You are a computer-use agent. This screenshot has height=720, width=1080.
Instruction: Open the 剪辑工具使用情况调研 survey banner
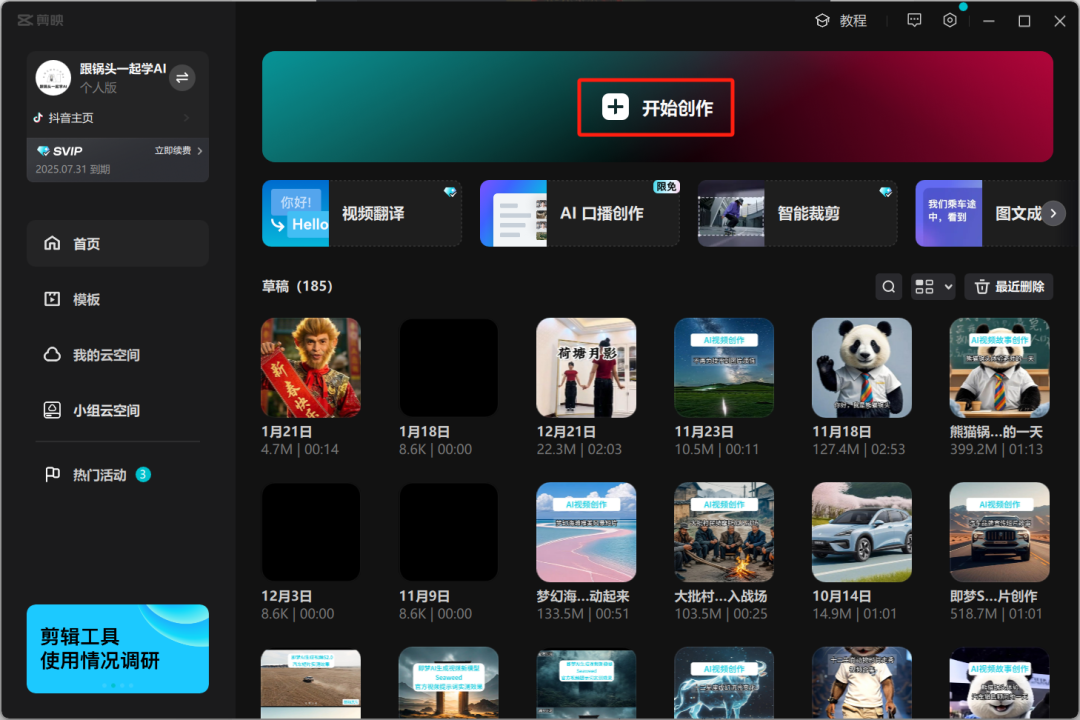[117, 648]
